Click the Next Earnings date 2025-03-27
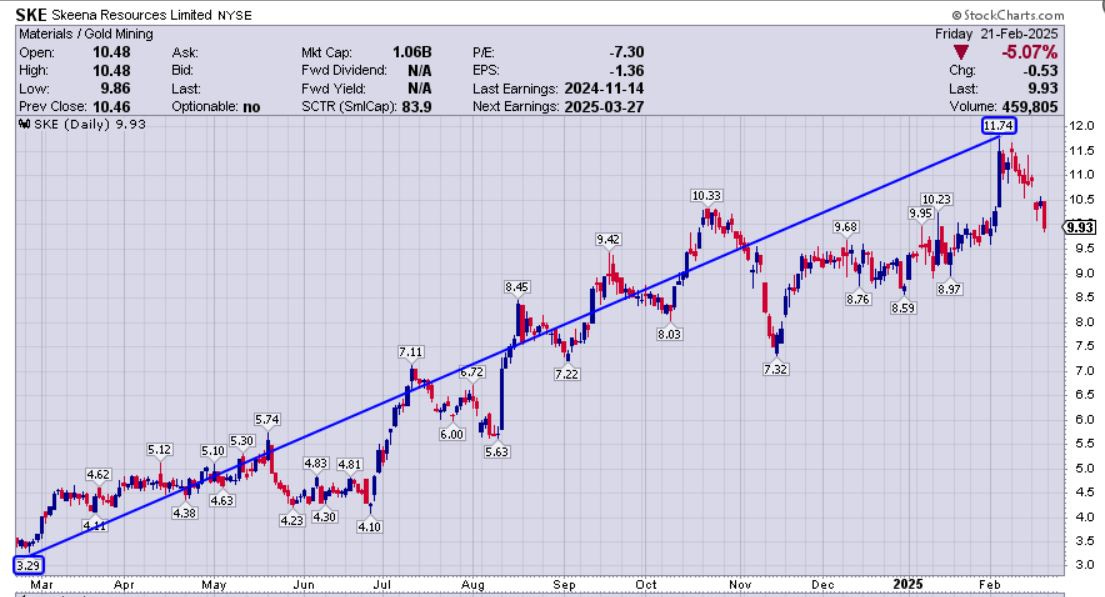Screen dimensions: 1105x597 pos(604,106)
